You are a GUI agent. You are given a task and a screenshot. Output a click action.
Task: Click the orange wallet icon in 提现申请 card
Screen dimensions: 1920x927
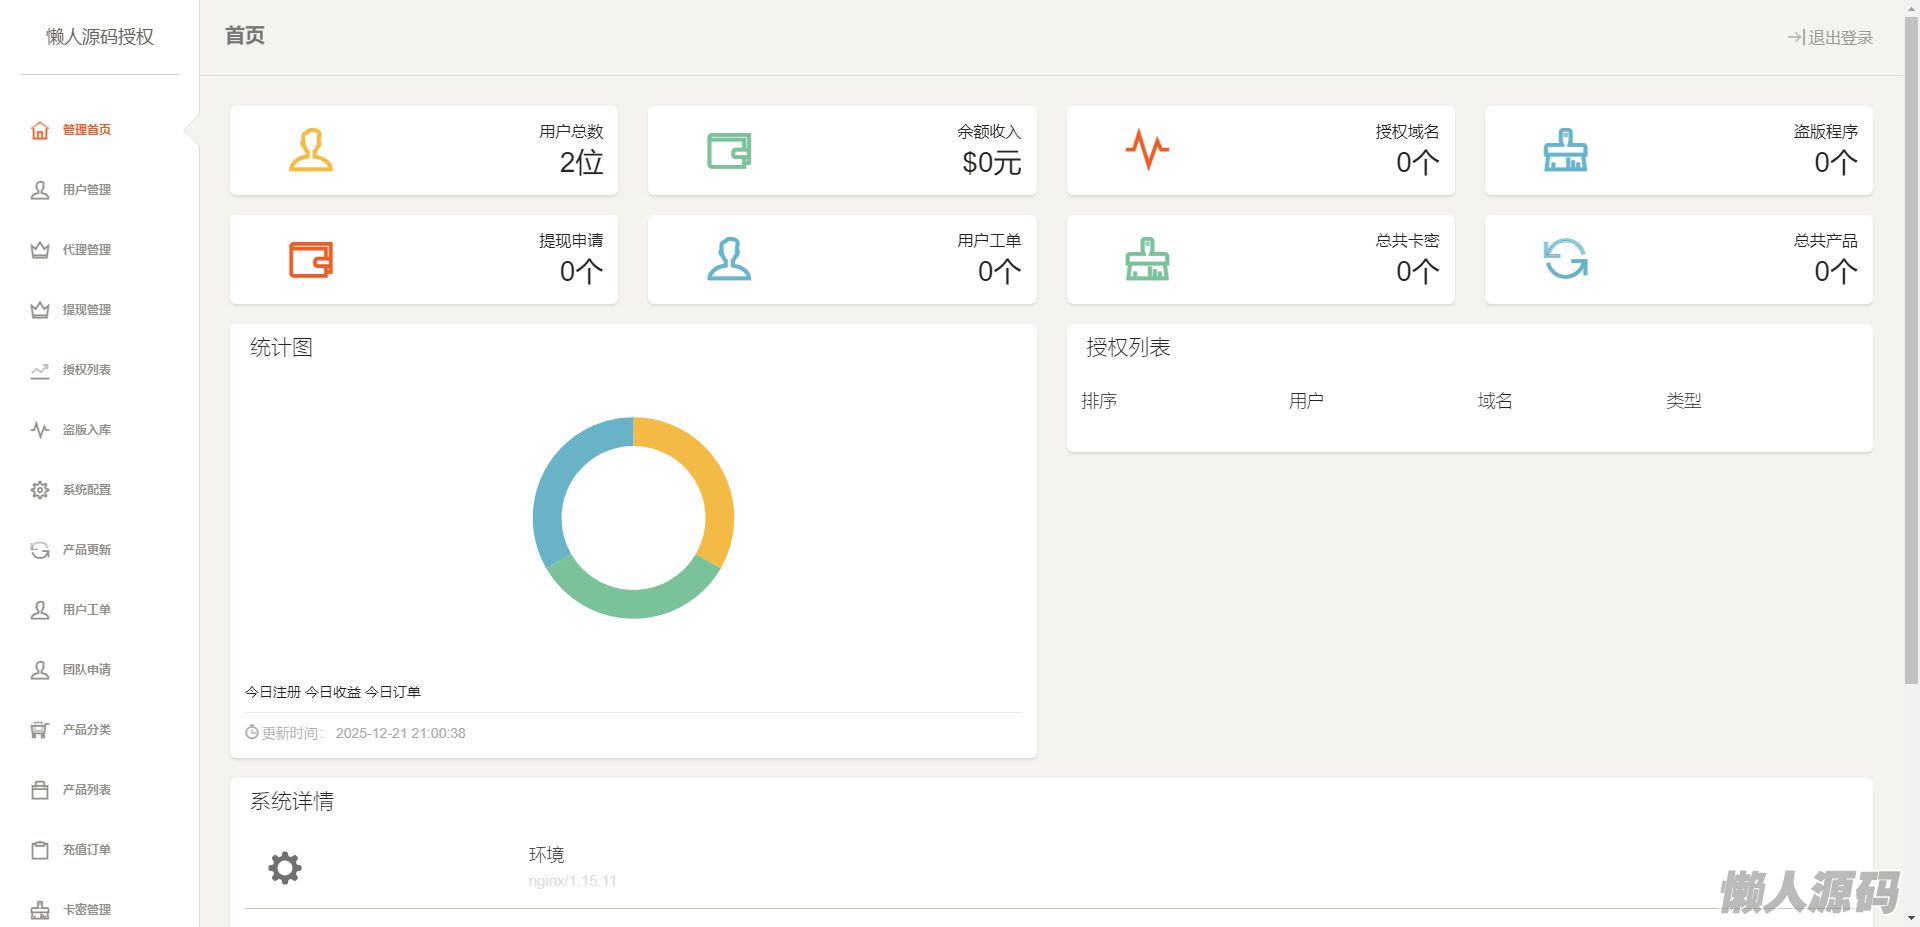(x=311, y=259)
